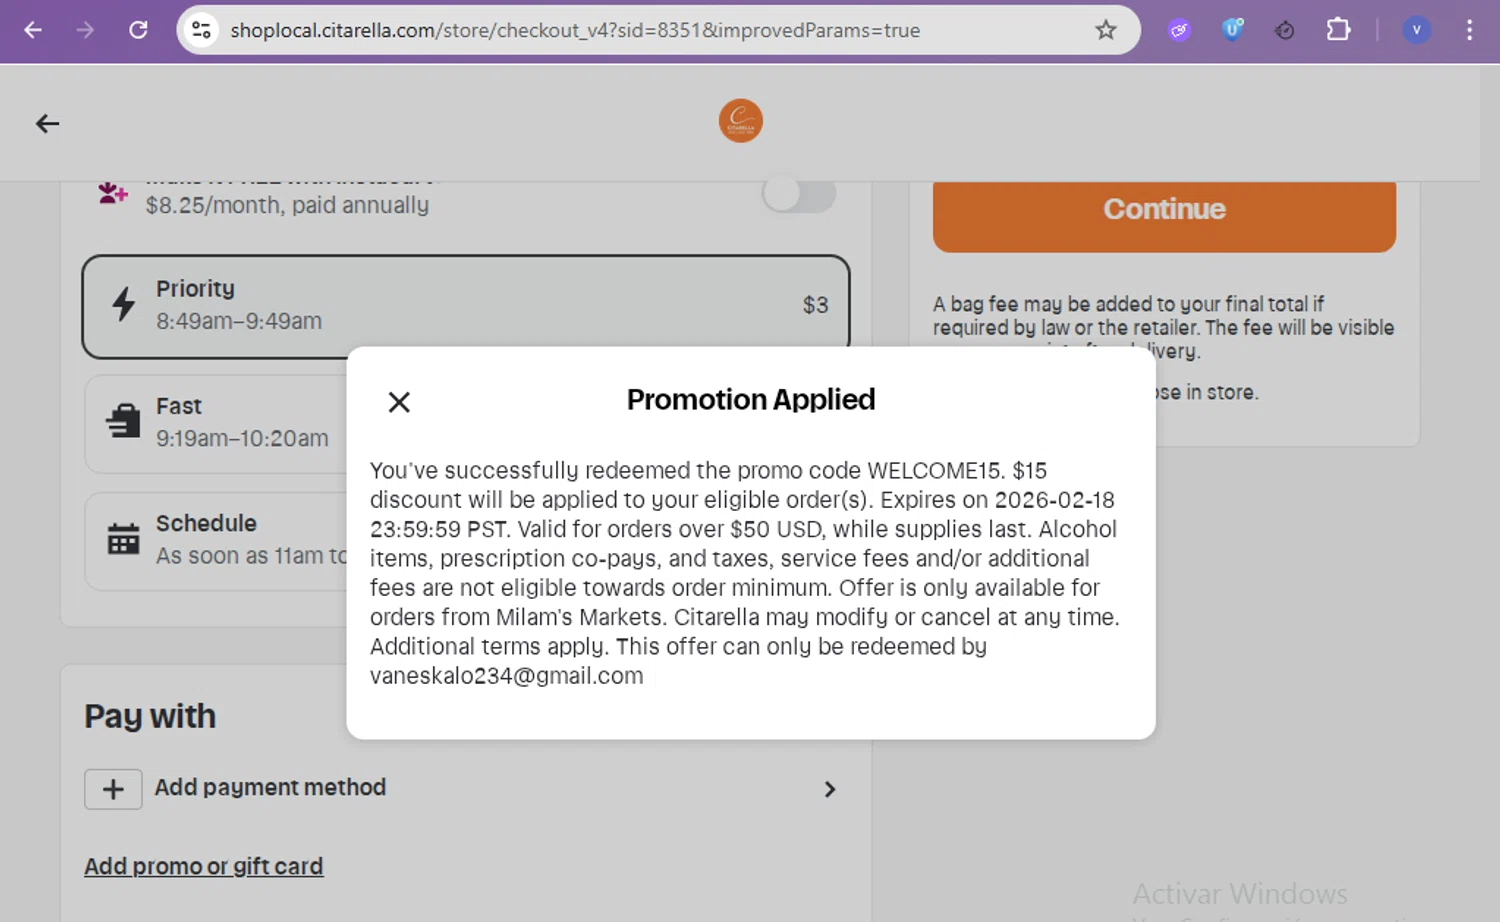Click the Citarella orange logo
This screenshot has width=1500, height=922.
[741, 121]
